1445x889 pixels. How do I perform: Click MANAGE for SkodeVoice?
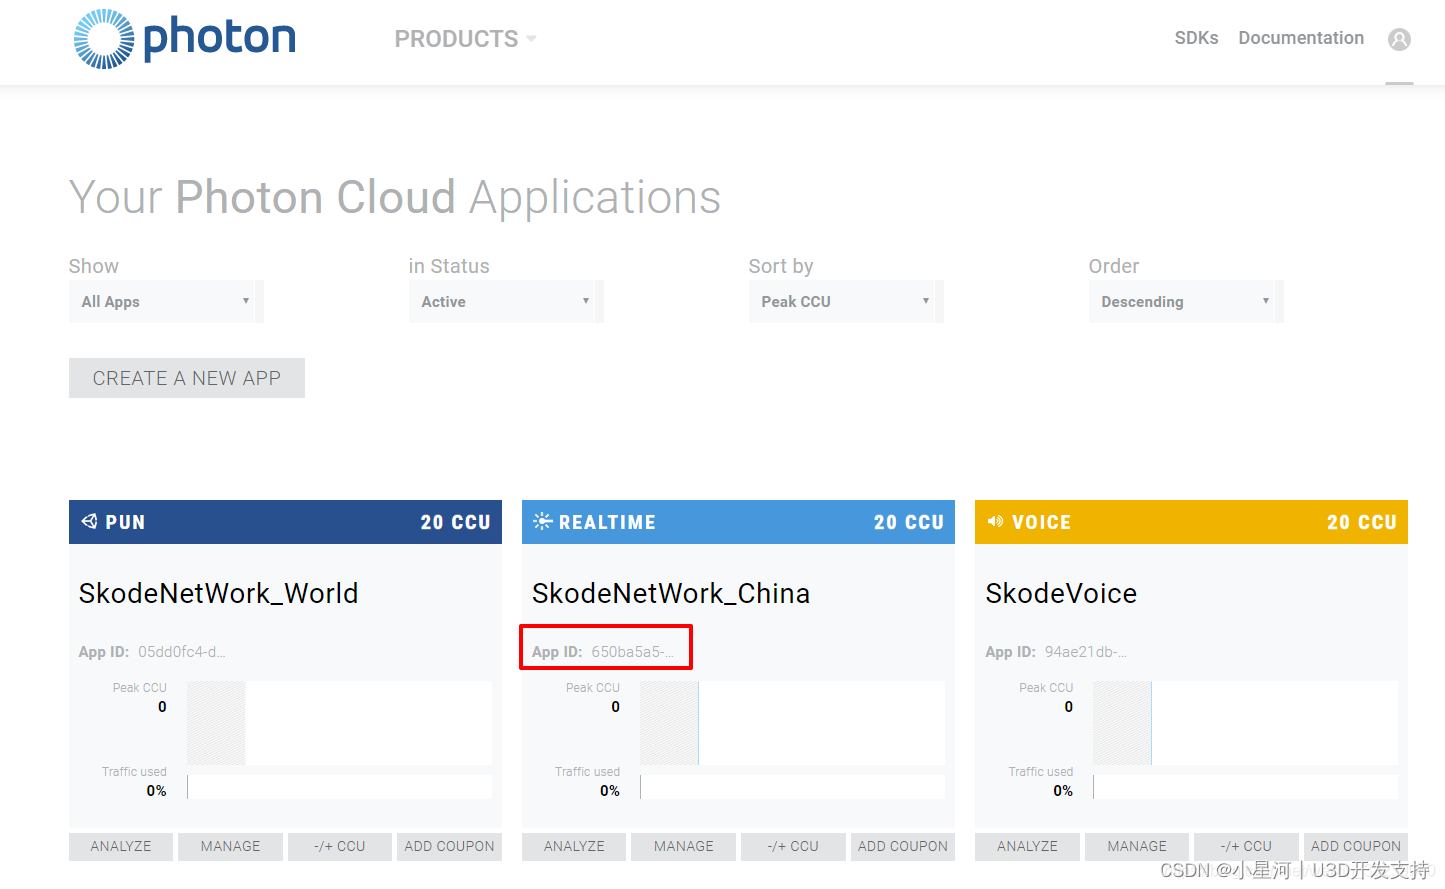1137,846
